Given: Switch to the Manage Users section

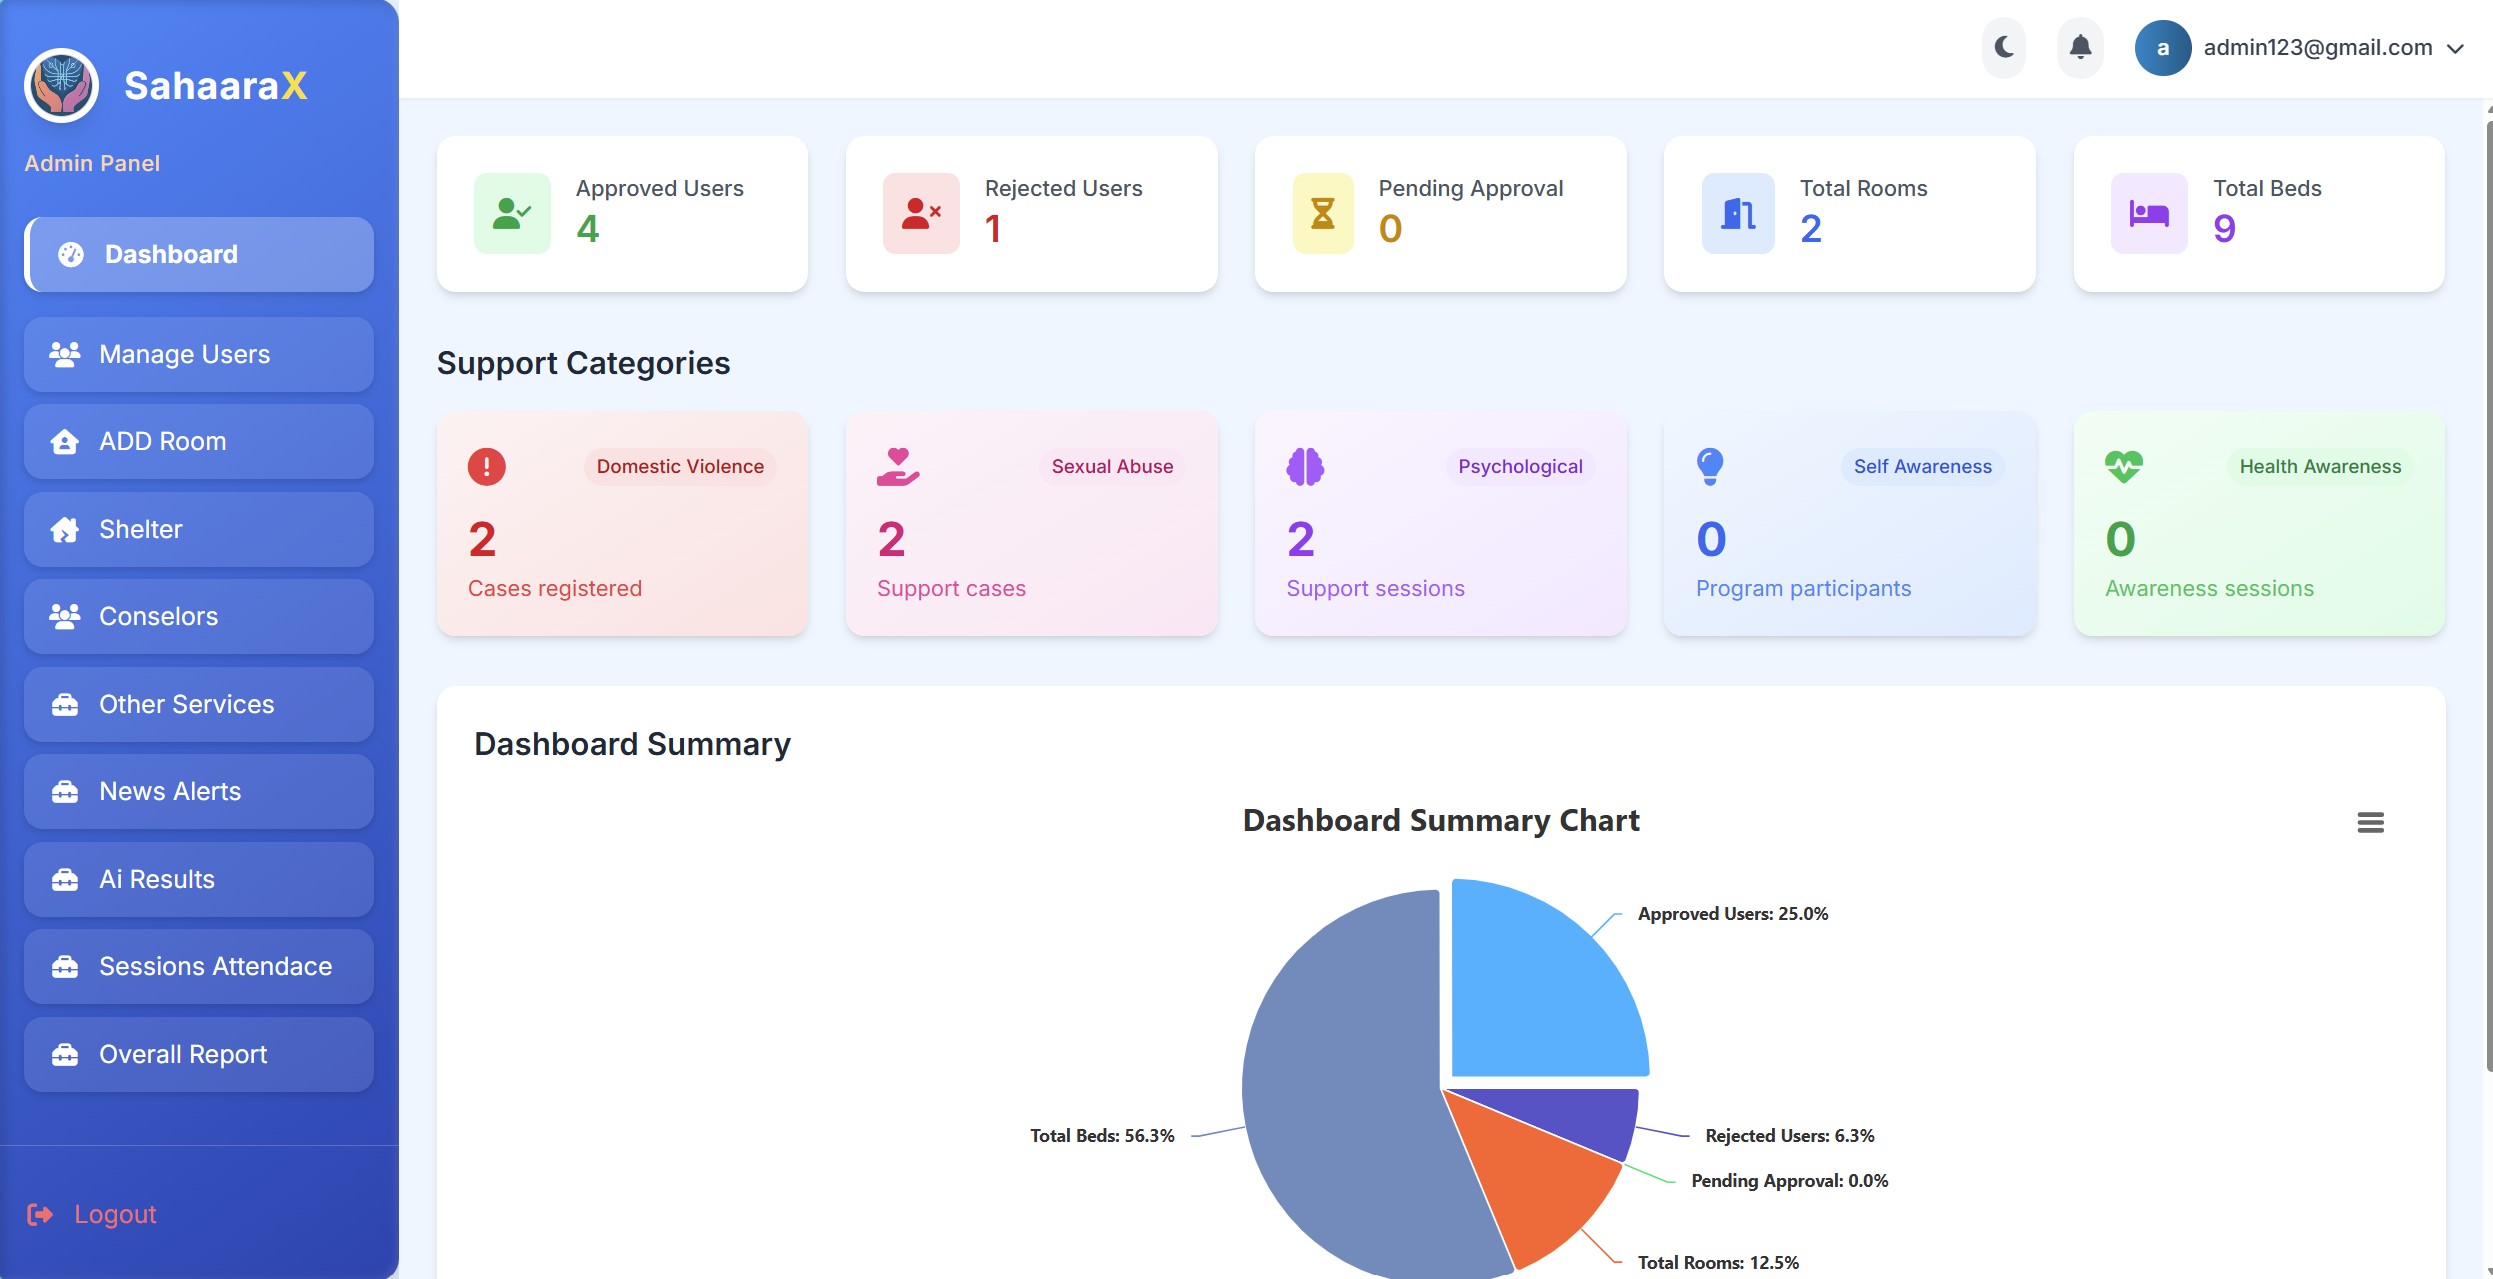Looking at the screenshot, I should pos(198,354).
